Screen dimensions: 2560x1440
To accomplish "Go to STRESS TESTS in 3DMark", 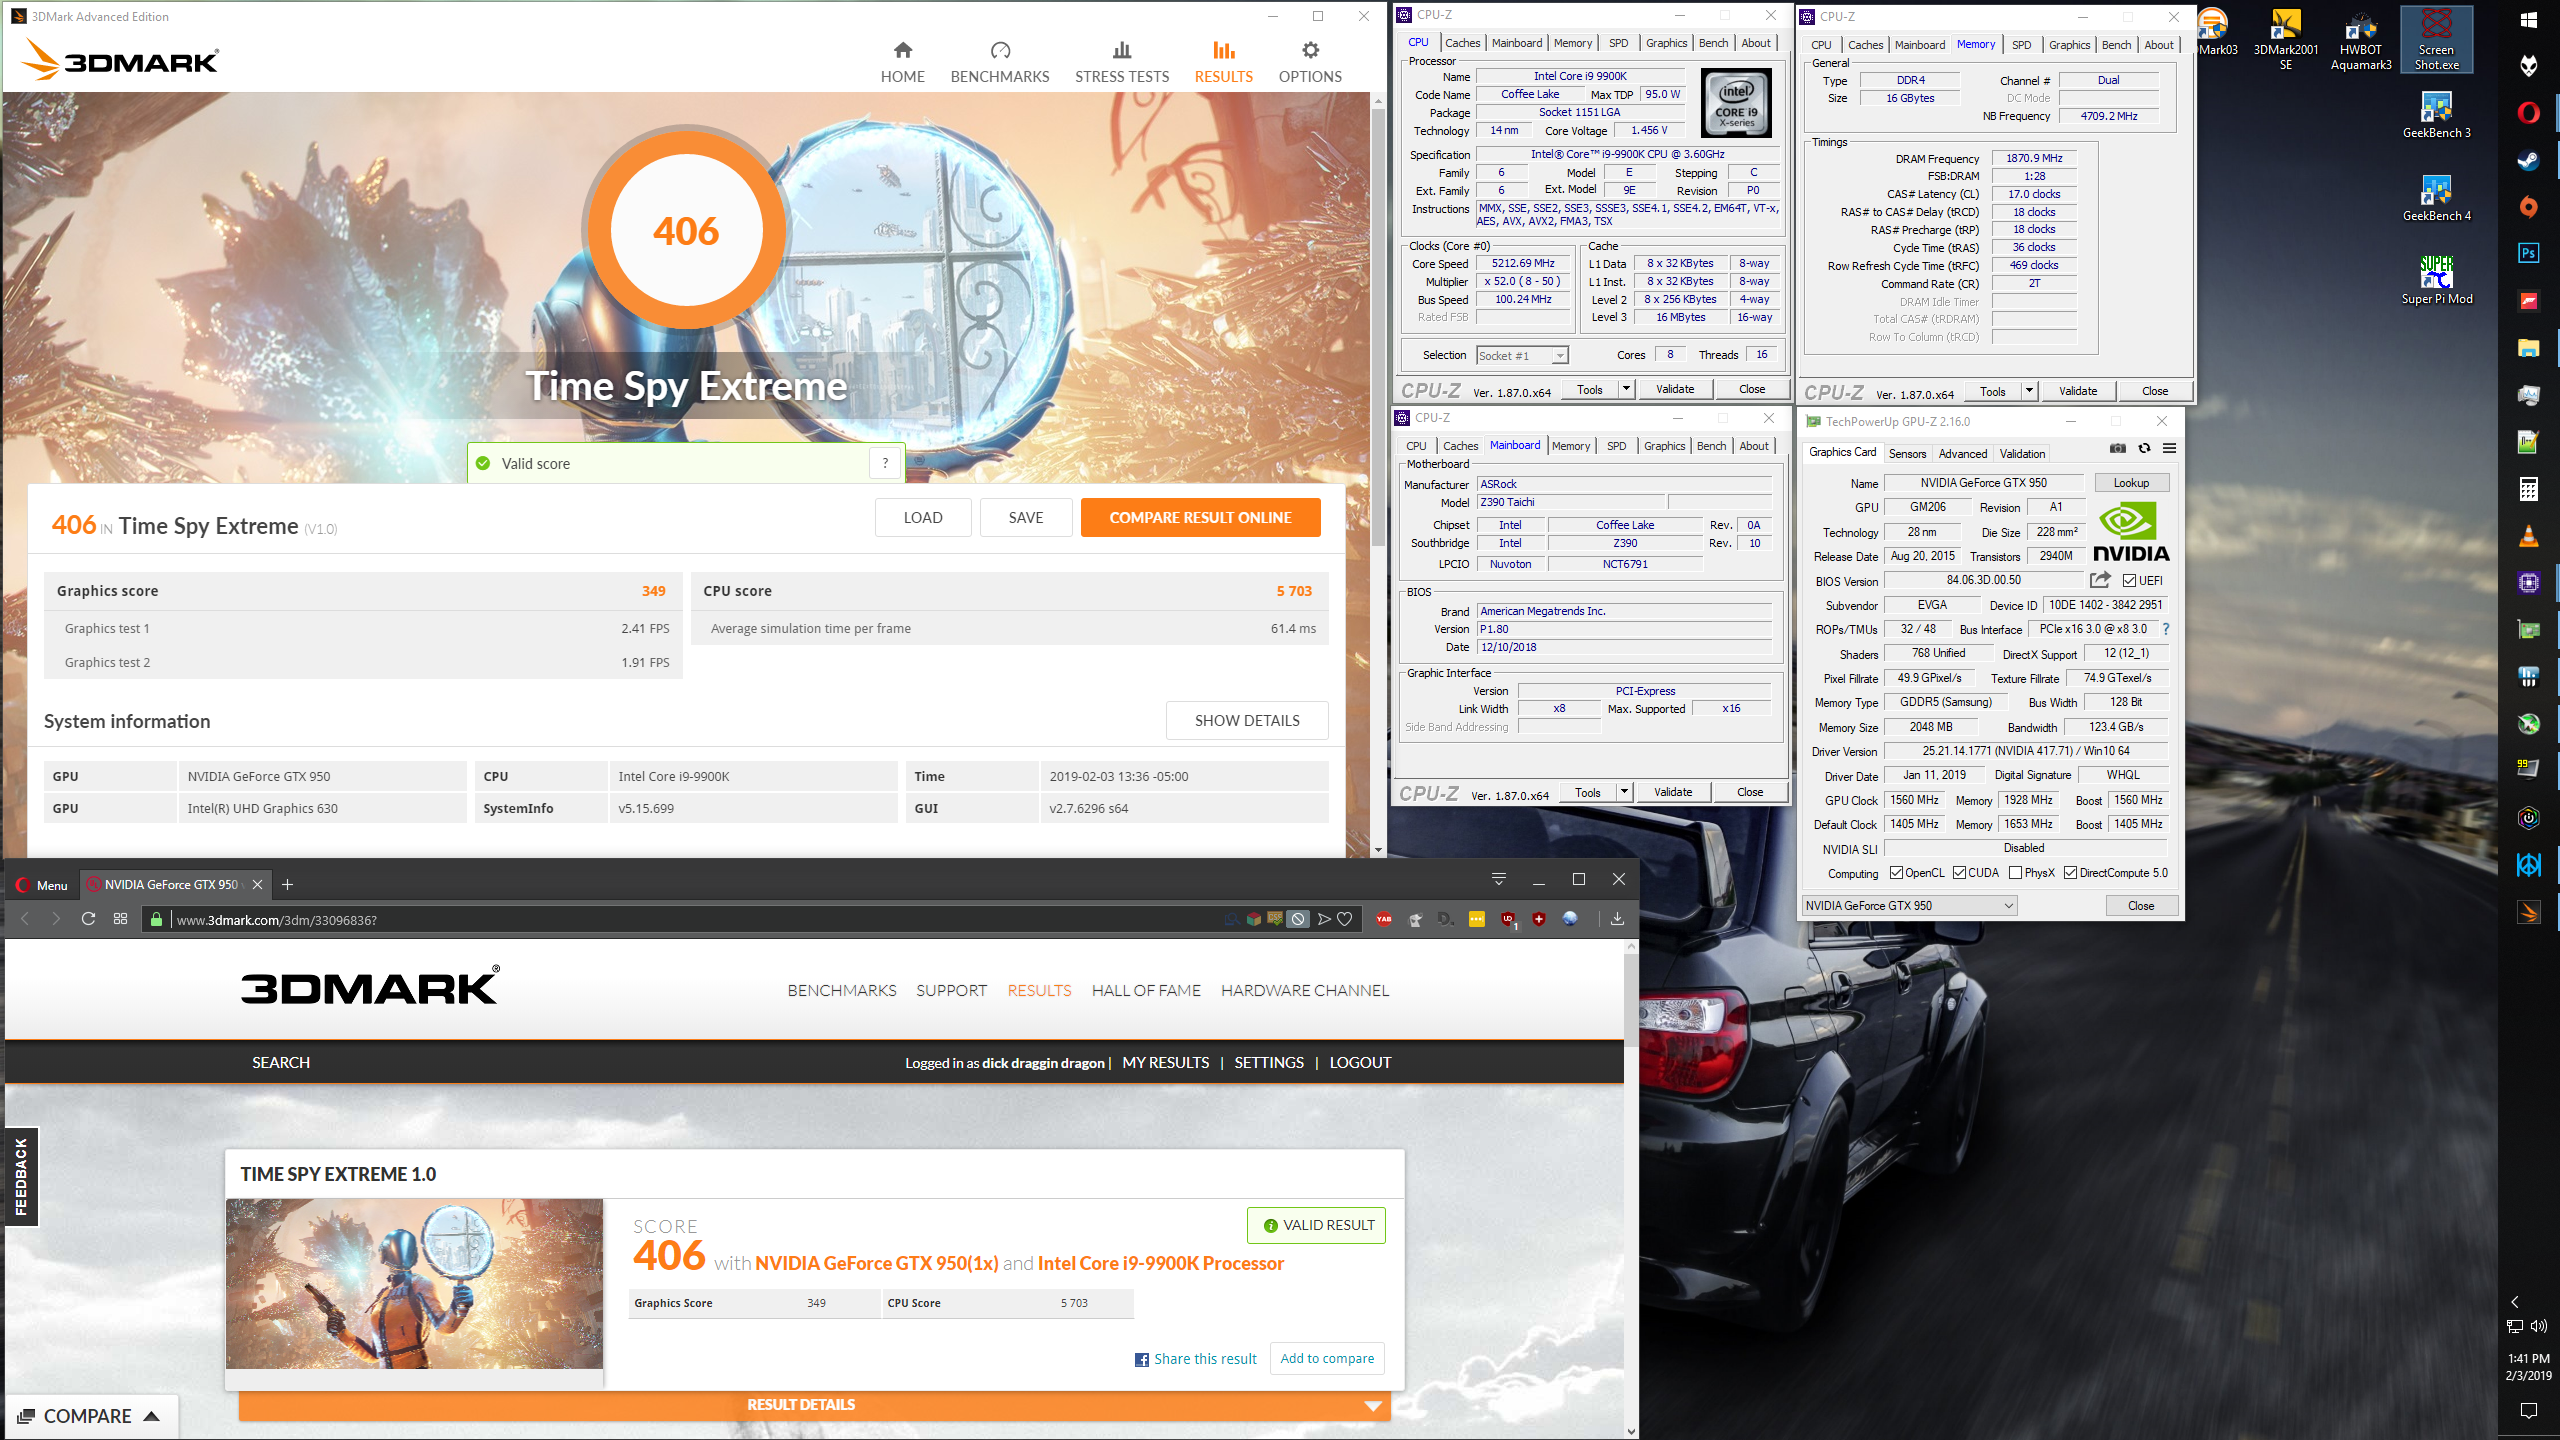I will (x=1122, y=62).
